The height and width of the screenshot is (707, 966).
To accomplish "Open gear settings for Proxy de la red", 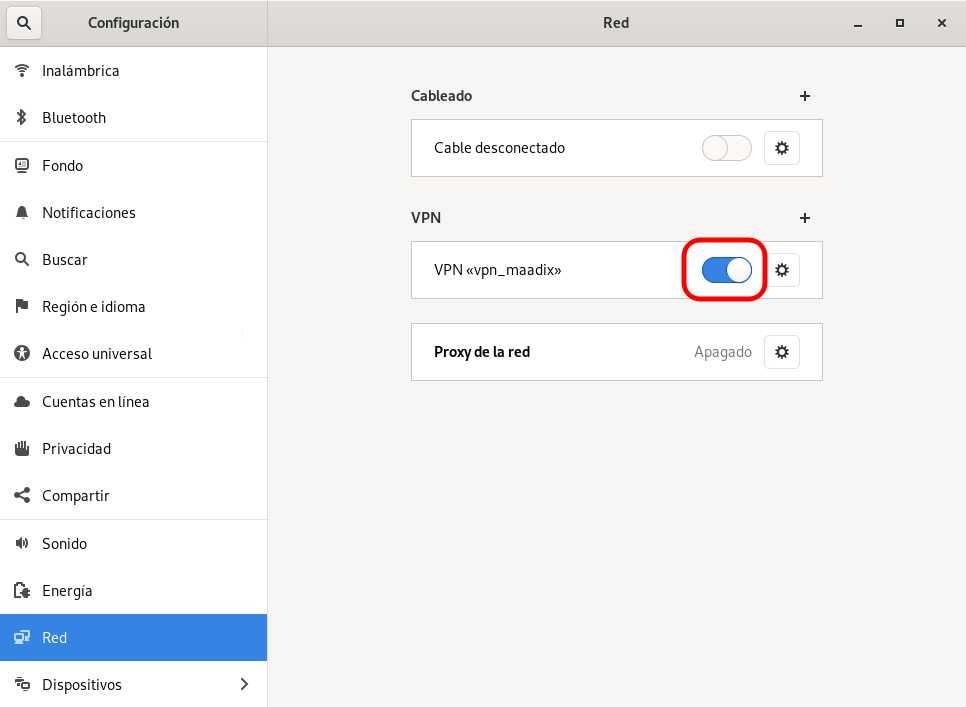I will click(x=782, y=352).
